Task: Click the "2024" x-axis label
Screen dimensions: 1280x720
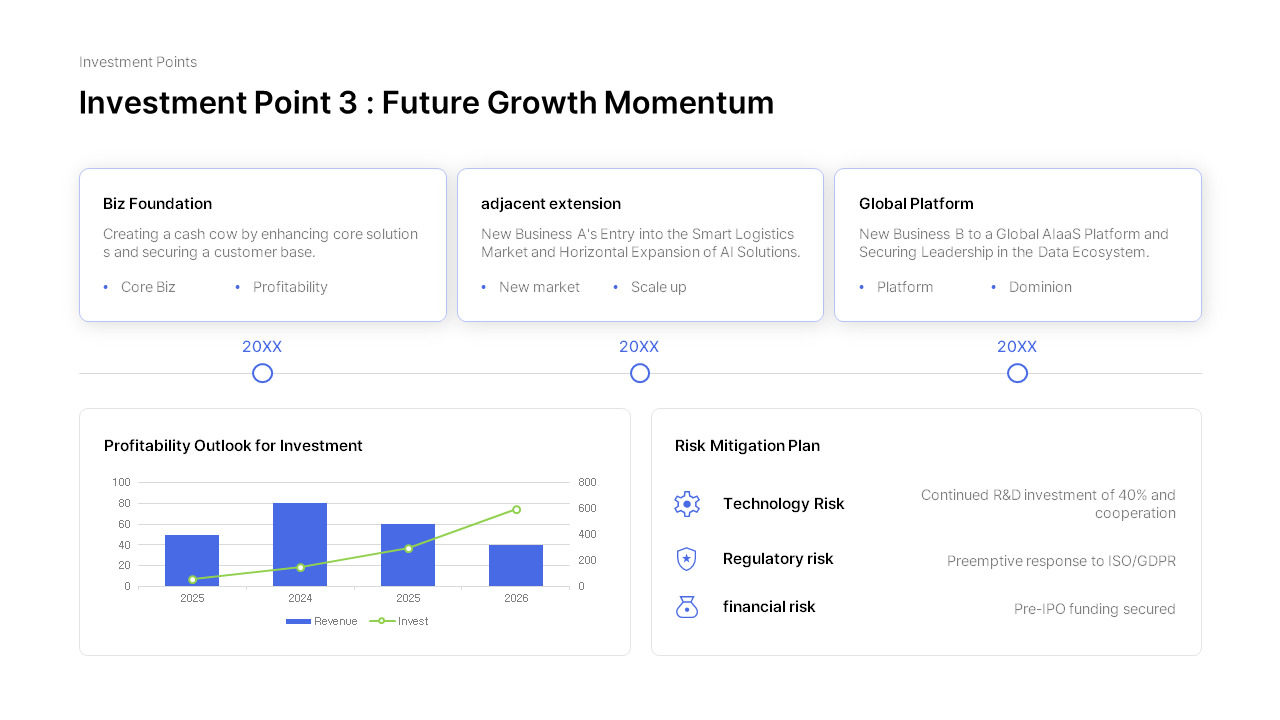Action: (x=300, y=598)
